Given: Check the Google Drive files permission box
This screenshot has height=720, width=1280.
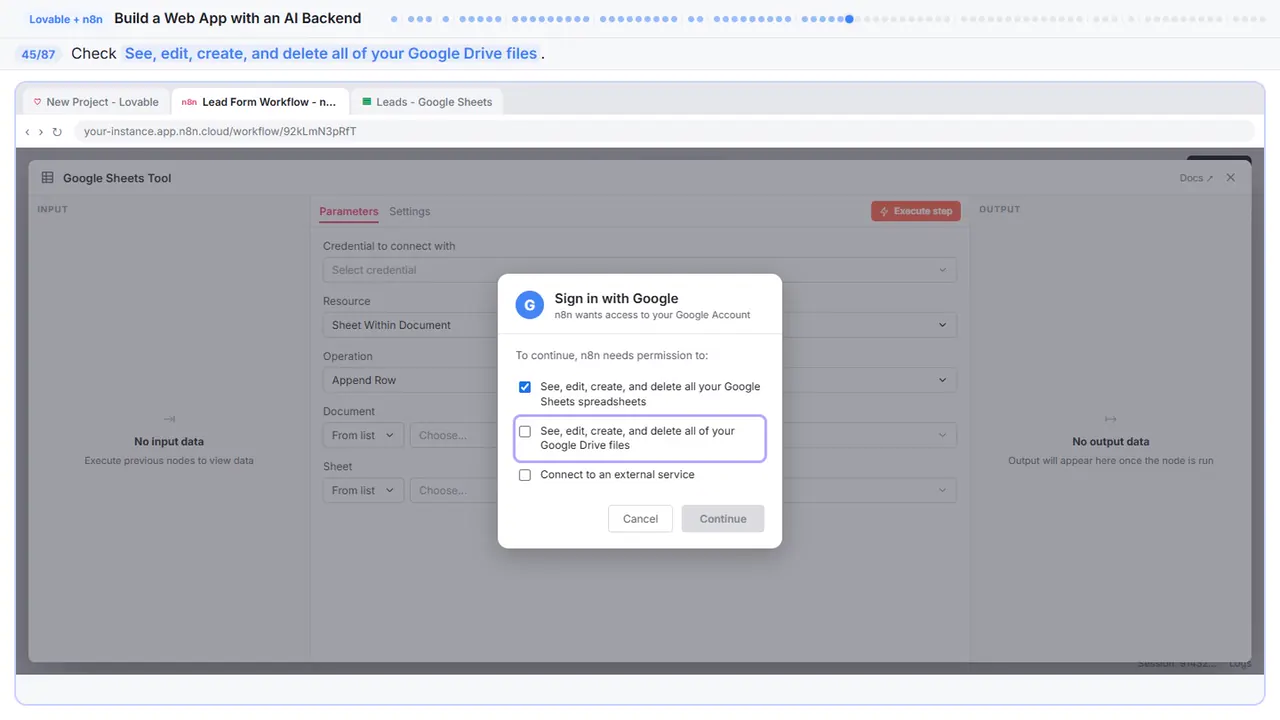Looking at the screenshot, I should (x=525, y=431).
